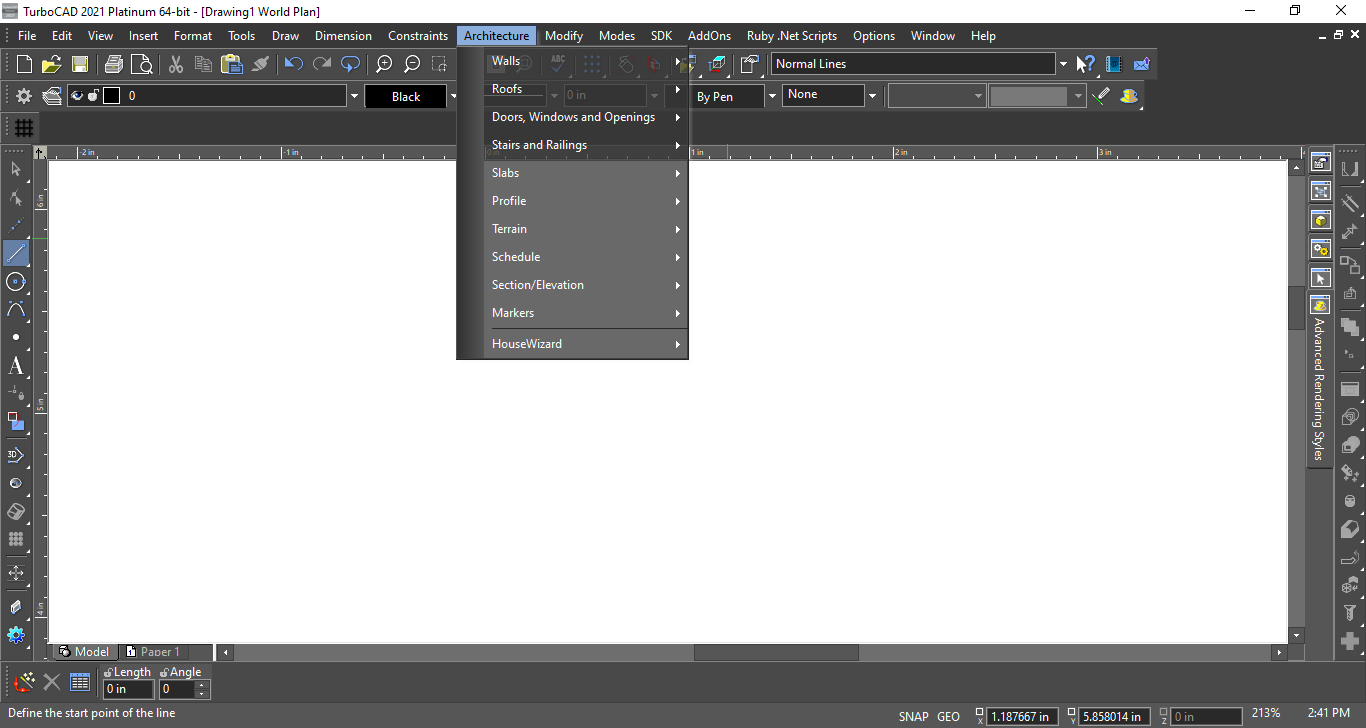Click the Open file folder icon

click(52, 65)
